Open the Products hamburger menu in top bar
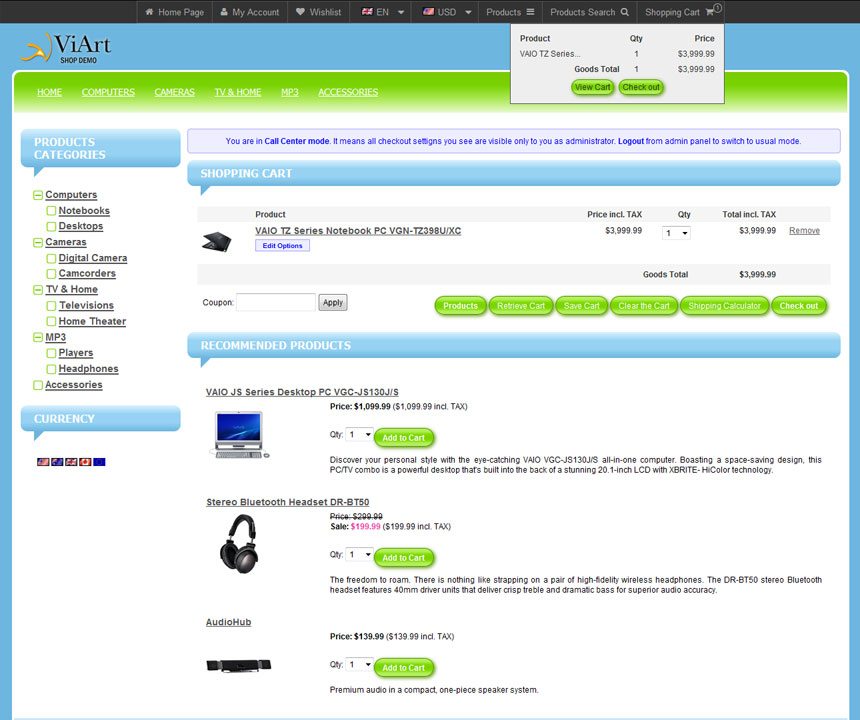This screenshot has width=860, height=720. point(510,12)
